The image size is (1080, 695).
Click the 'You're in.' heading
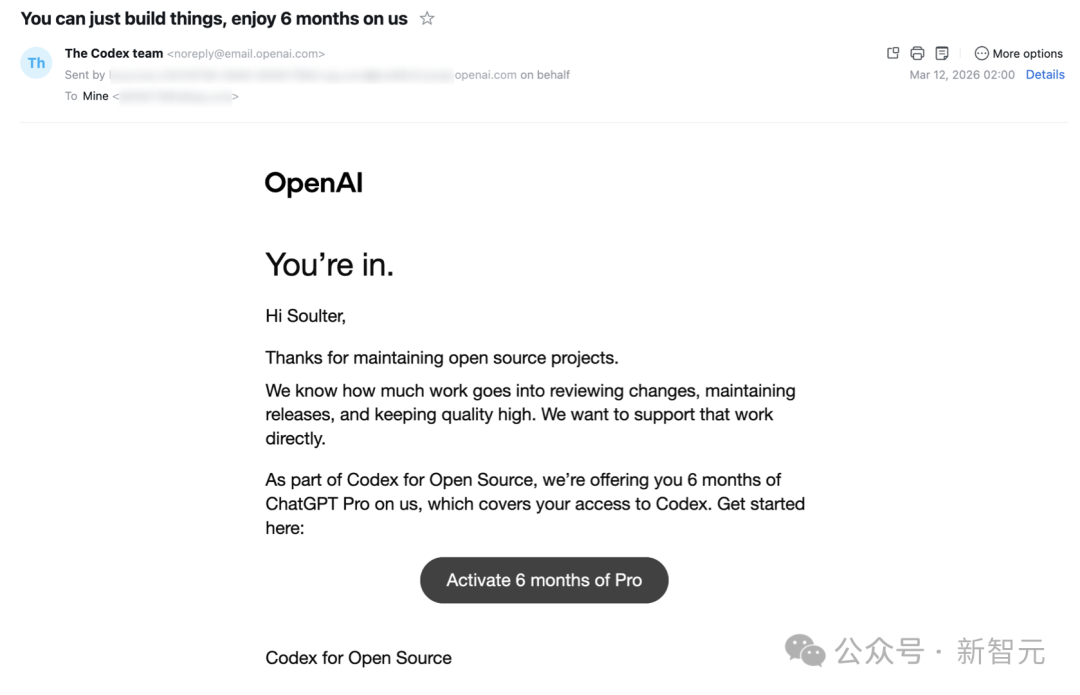coord(329,264)
